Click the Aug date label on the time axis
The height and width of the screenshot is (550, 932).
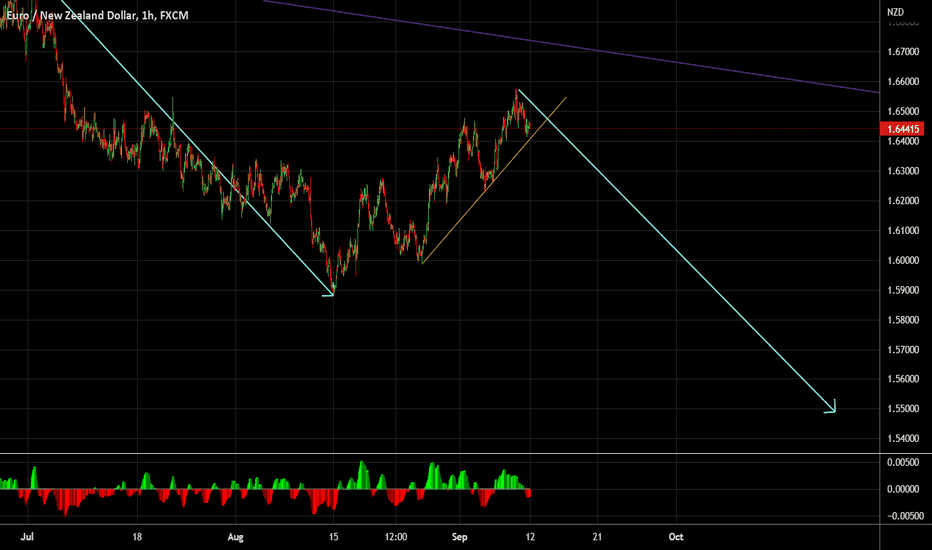click(235, 537)
